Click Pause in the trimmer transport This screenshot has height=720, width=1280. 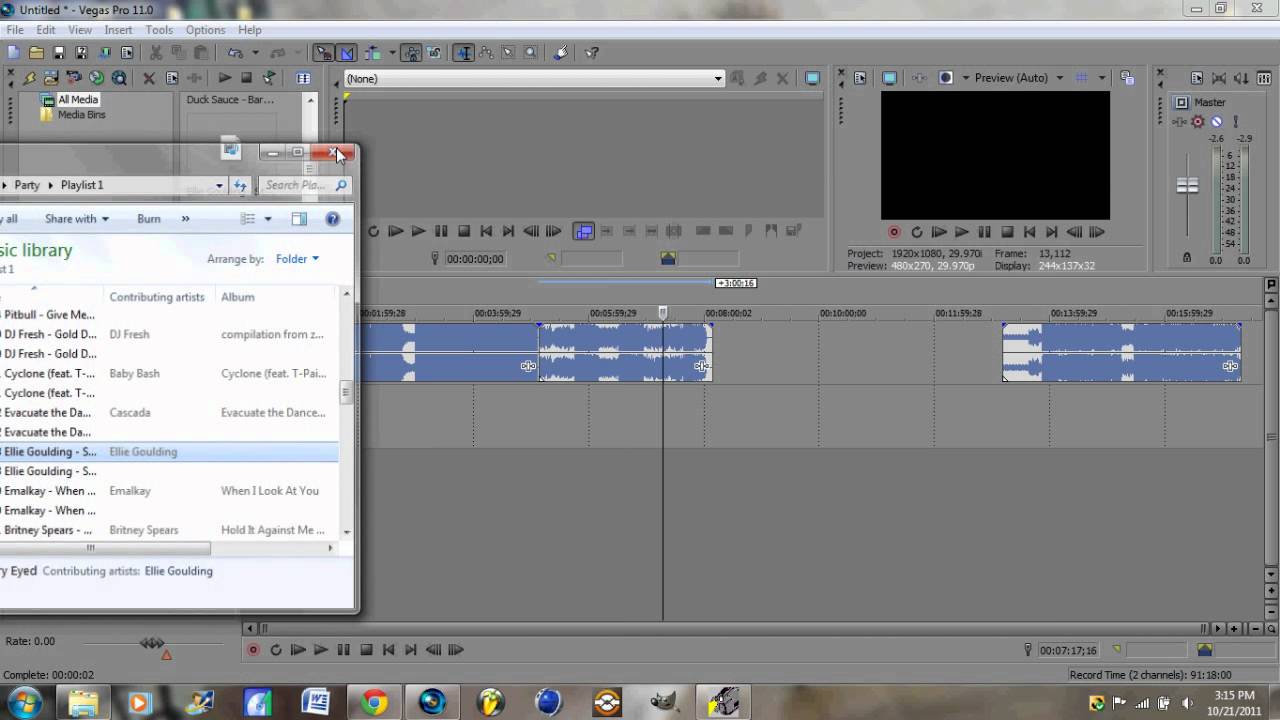(x=441, y=231)
